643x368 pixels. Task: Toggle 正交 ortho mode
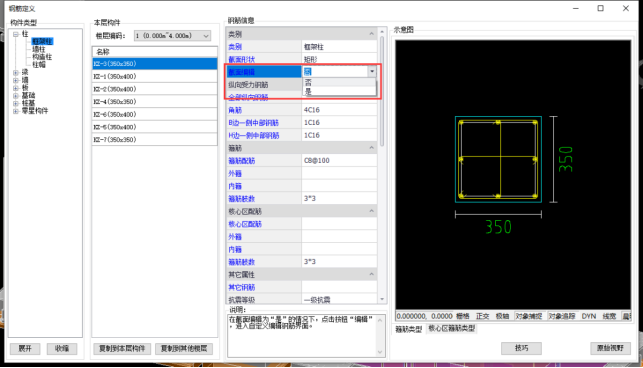[483, 316]
